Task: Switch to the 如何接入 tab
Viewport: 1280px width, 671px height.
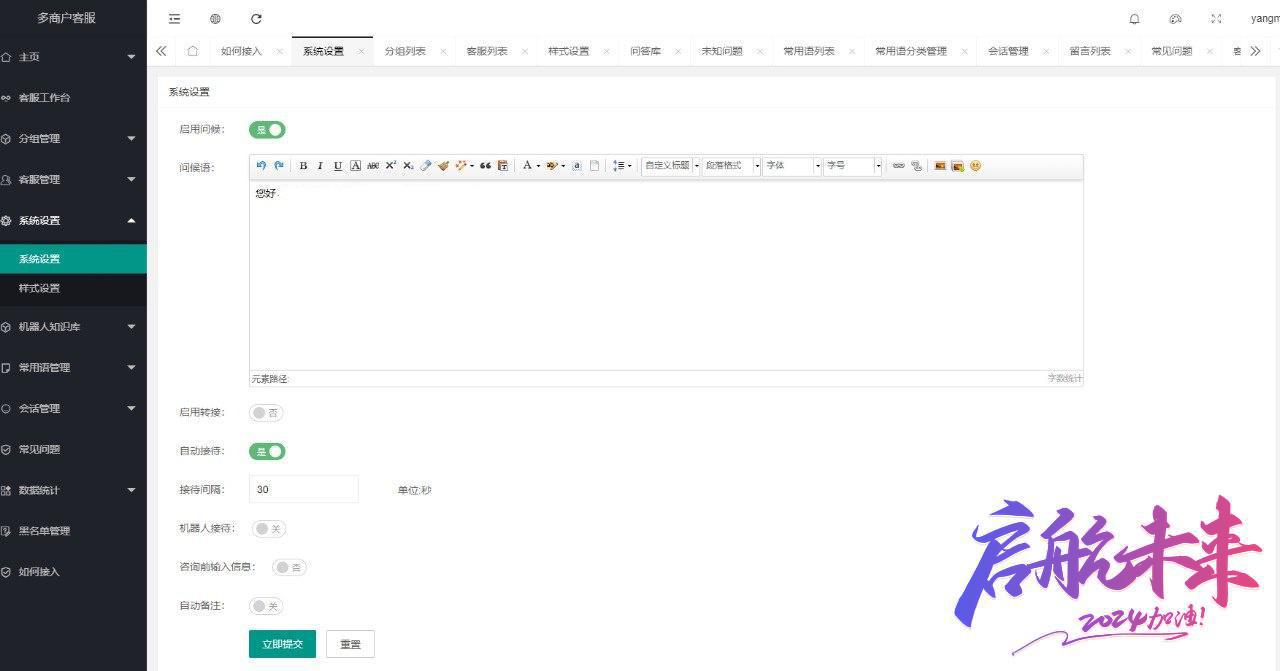Action: 242,51
